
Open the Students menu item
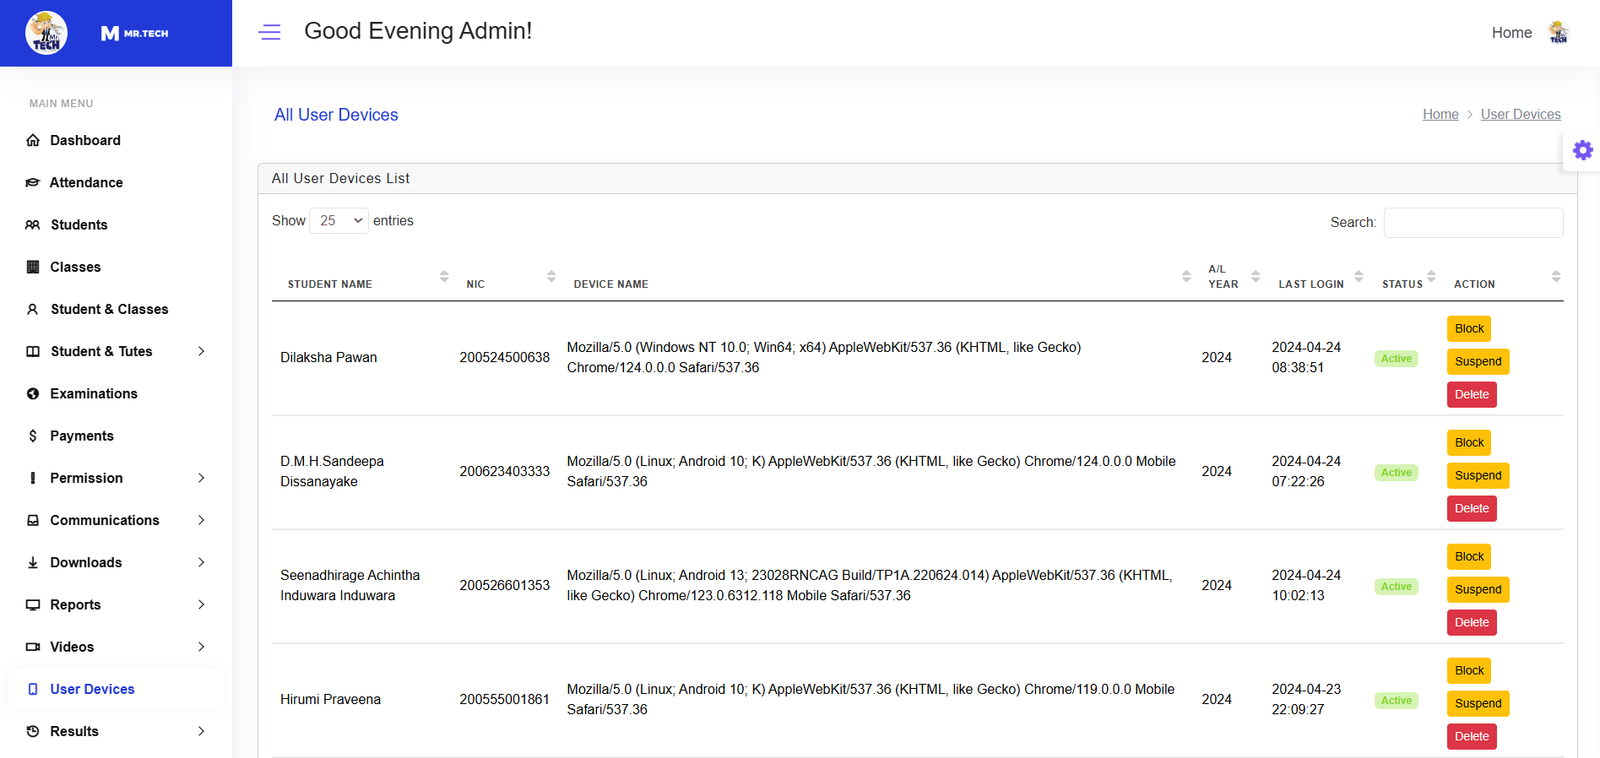(x=79, y=225)
